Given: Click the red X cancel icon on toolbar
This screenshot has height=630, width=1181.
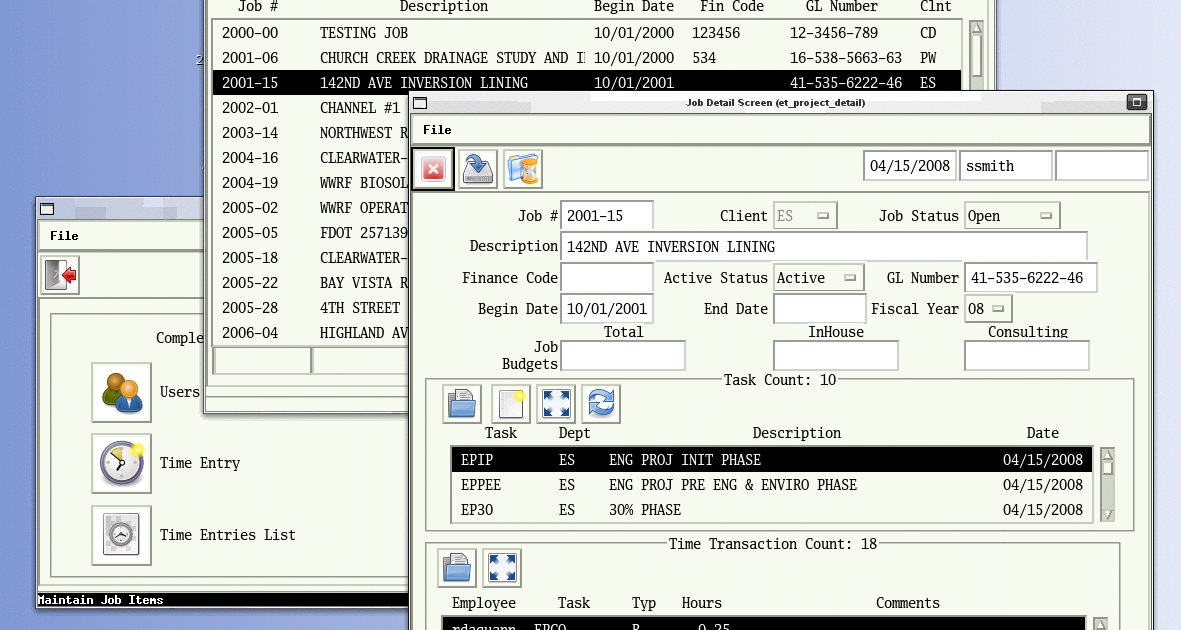Looking at the screenshot, I should click(x=432, y=168).
